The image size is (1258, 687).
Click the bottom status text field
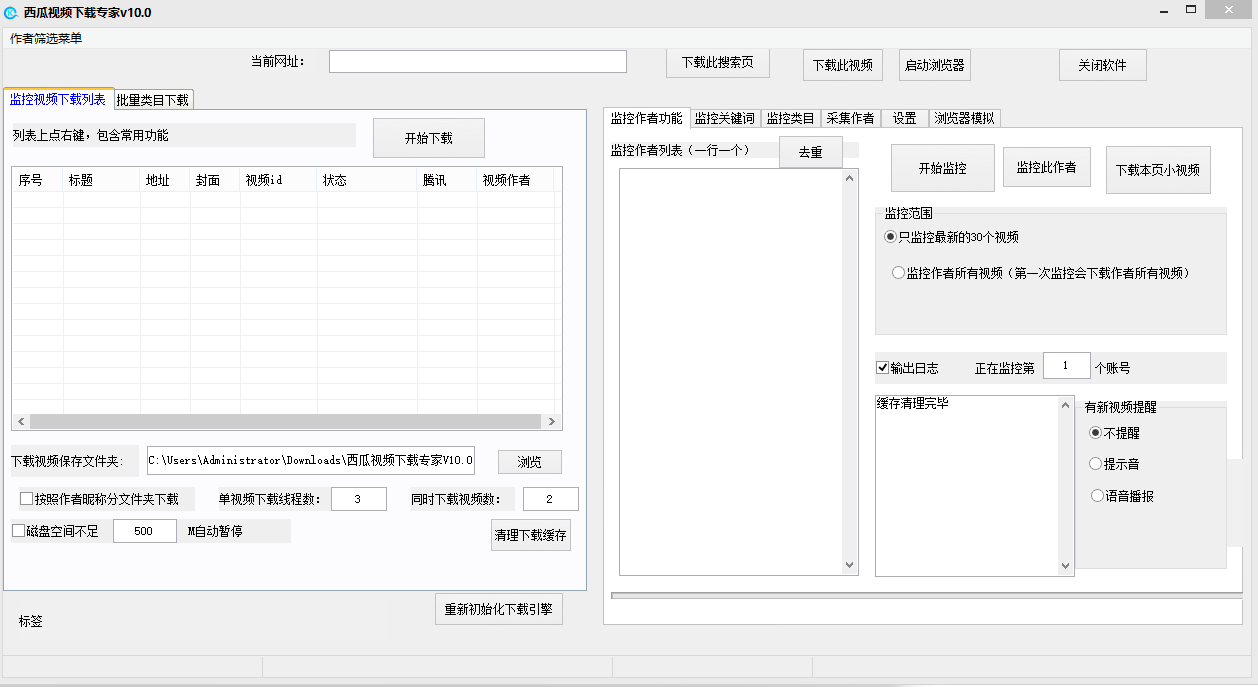pos(926,611)
